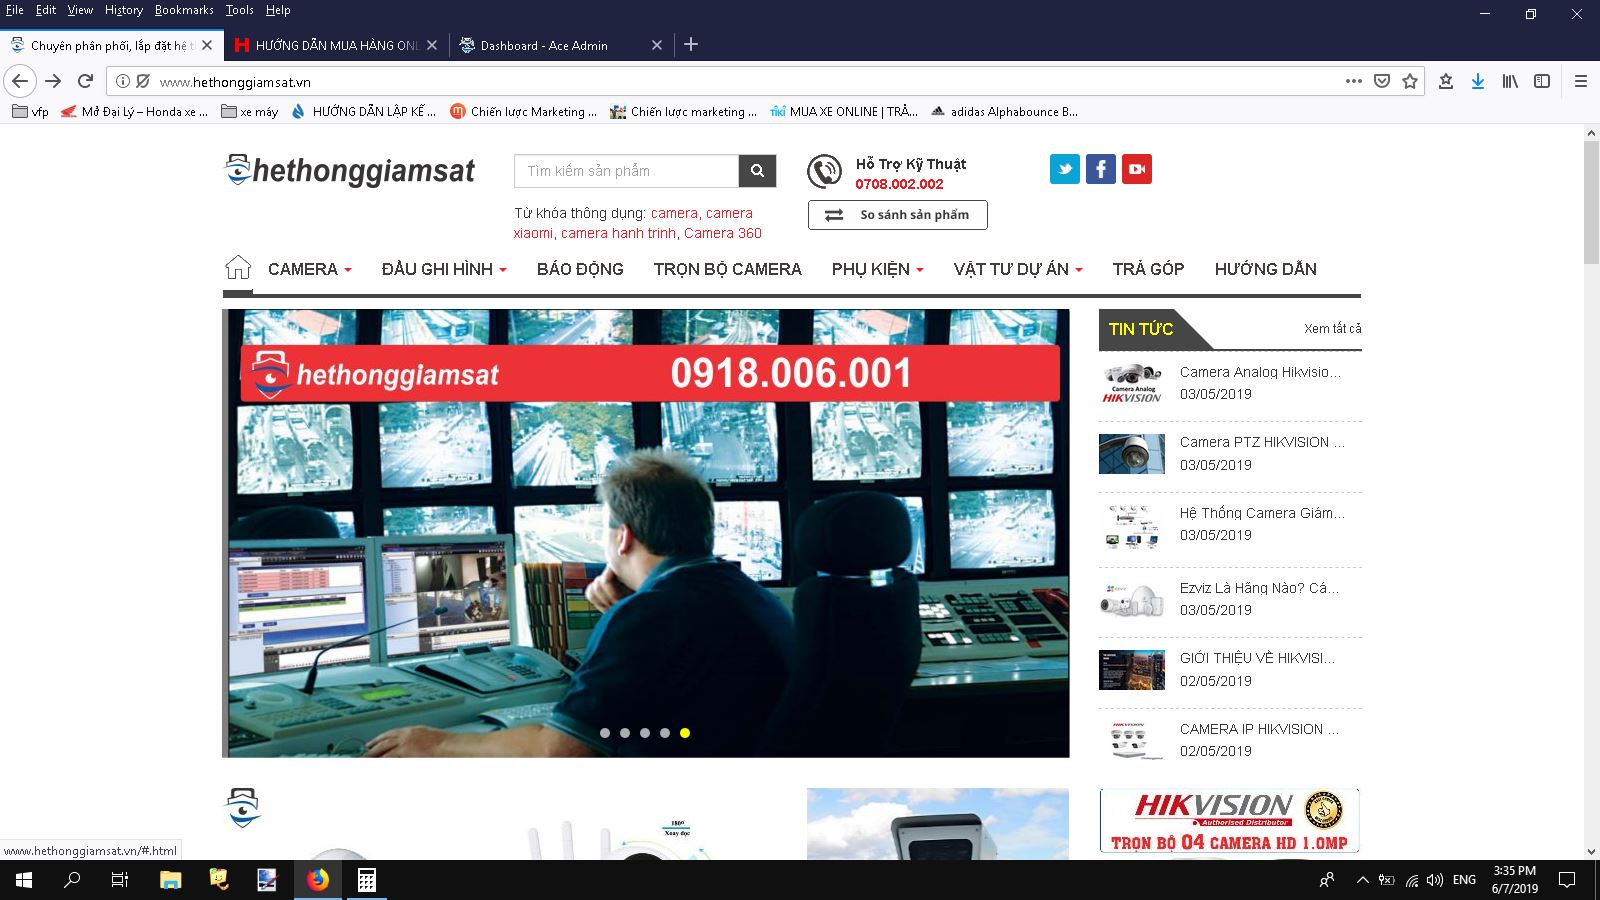Image resolution: width=1600 pixels, height=900 pixels.
Task: Reload the current page
Action: pos(86,81)
